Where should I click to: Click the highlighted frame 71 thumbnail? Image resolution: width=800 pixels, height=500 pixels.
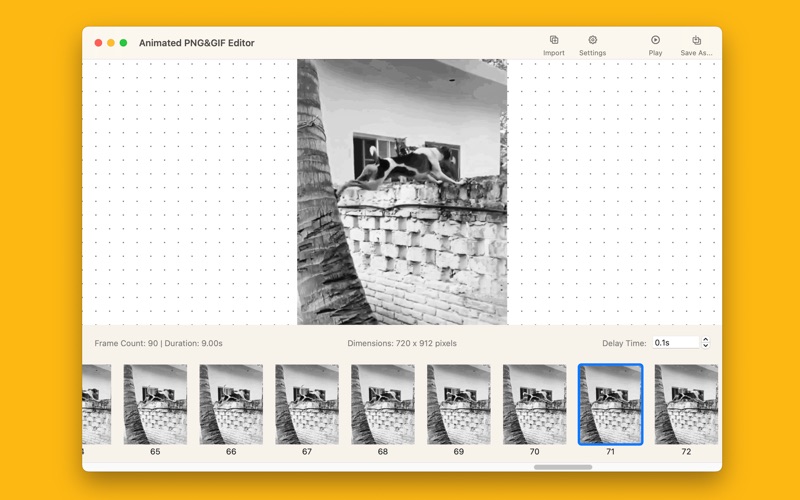coord(610,404)
